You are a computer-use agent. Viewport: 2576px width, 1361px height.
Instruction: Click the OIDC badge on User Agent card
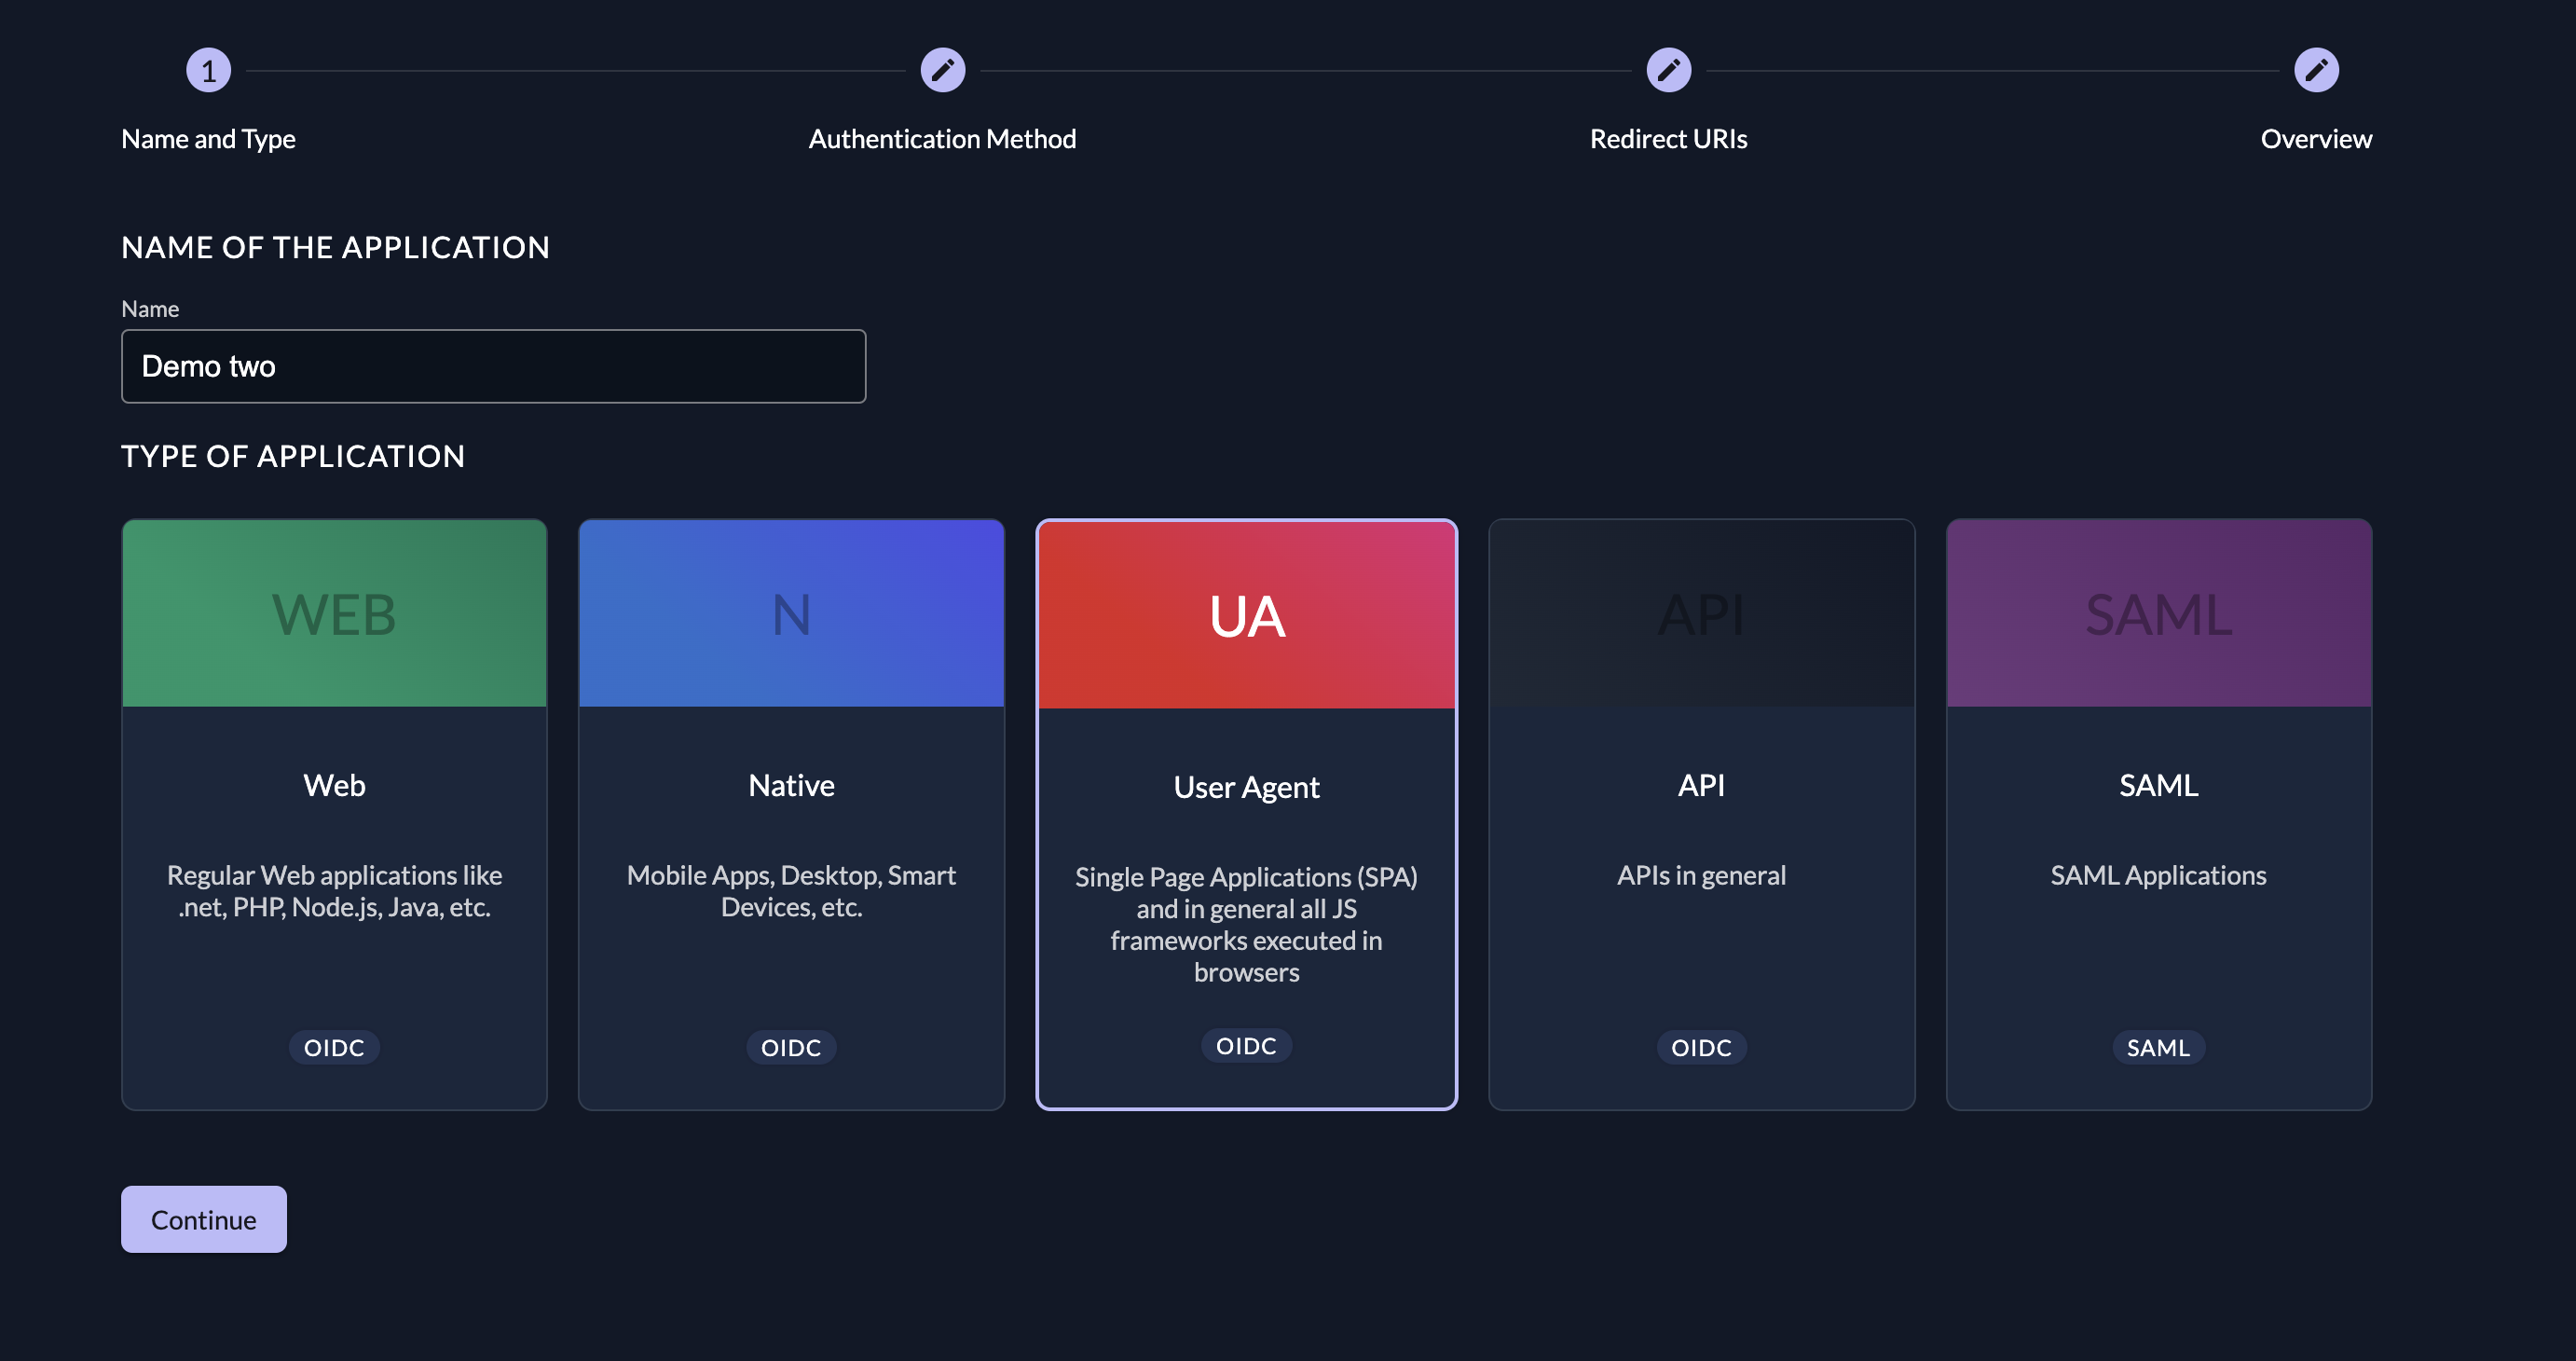(x=1246, y=1045)
